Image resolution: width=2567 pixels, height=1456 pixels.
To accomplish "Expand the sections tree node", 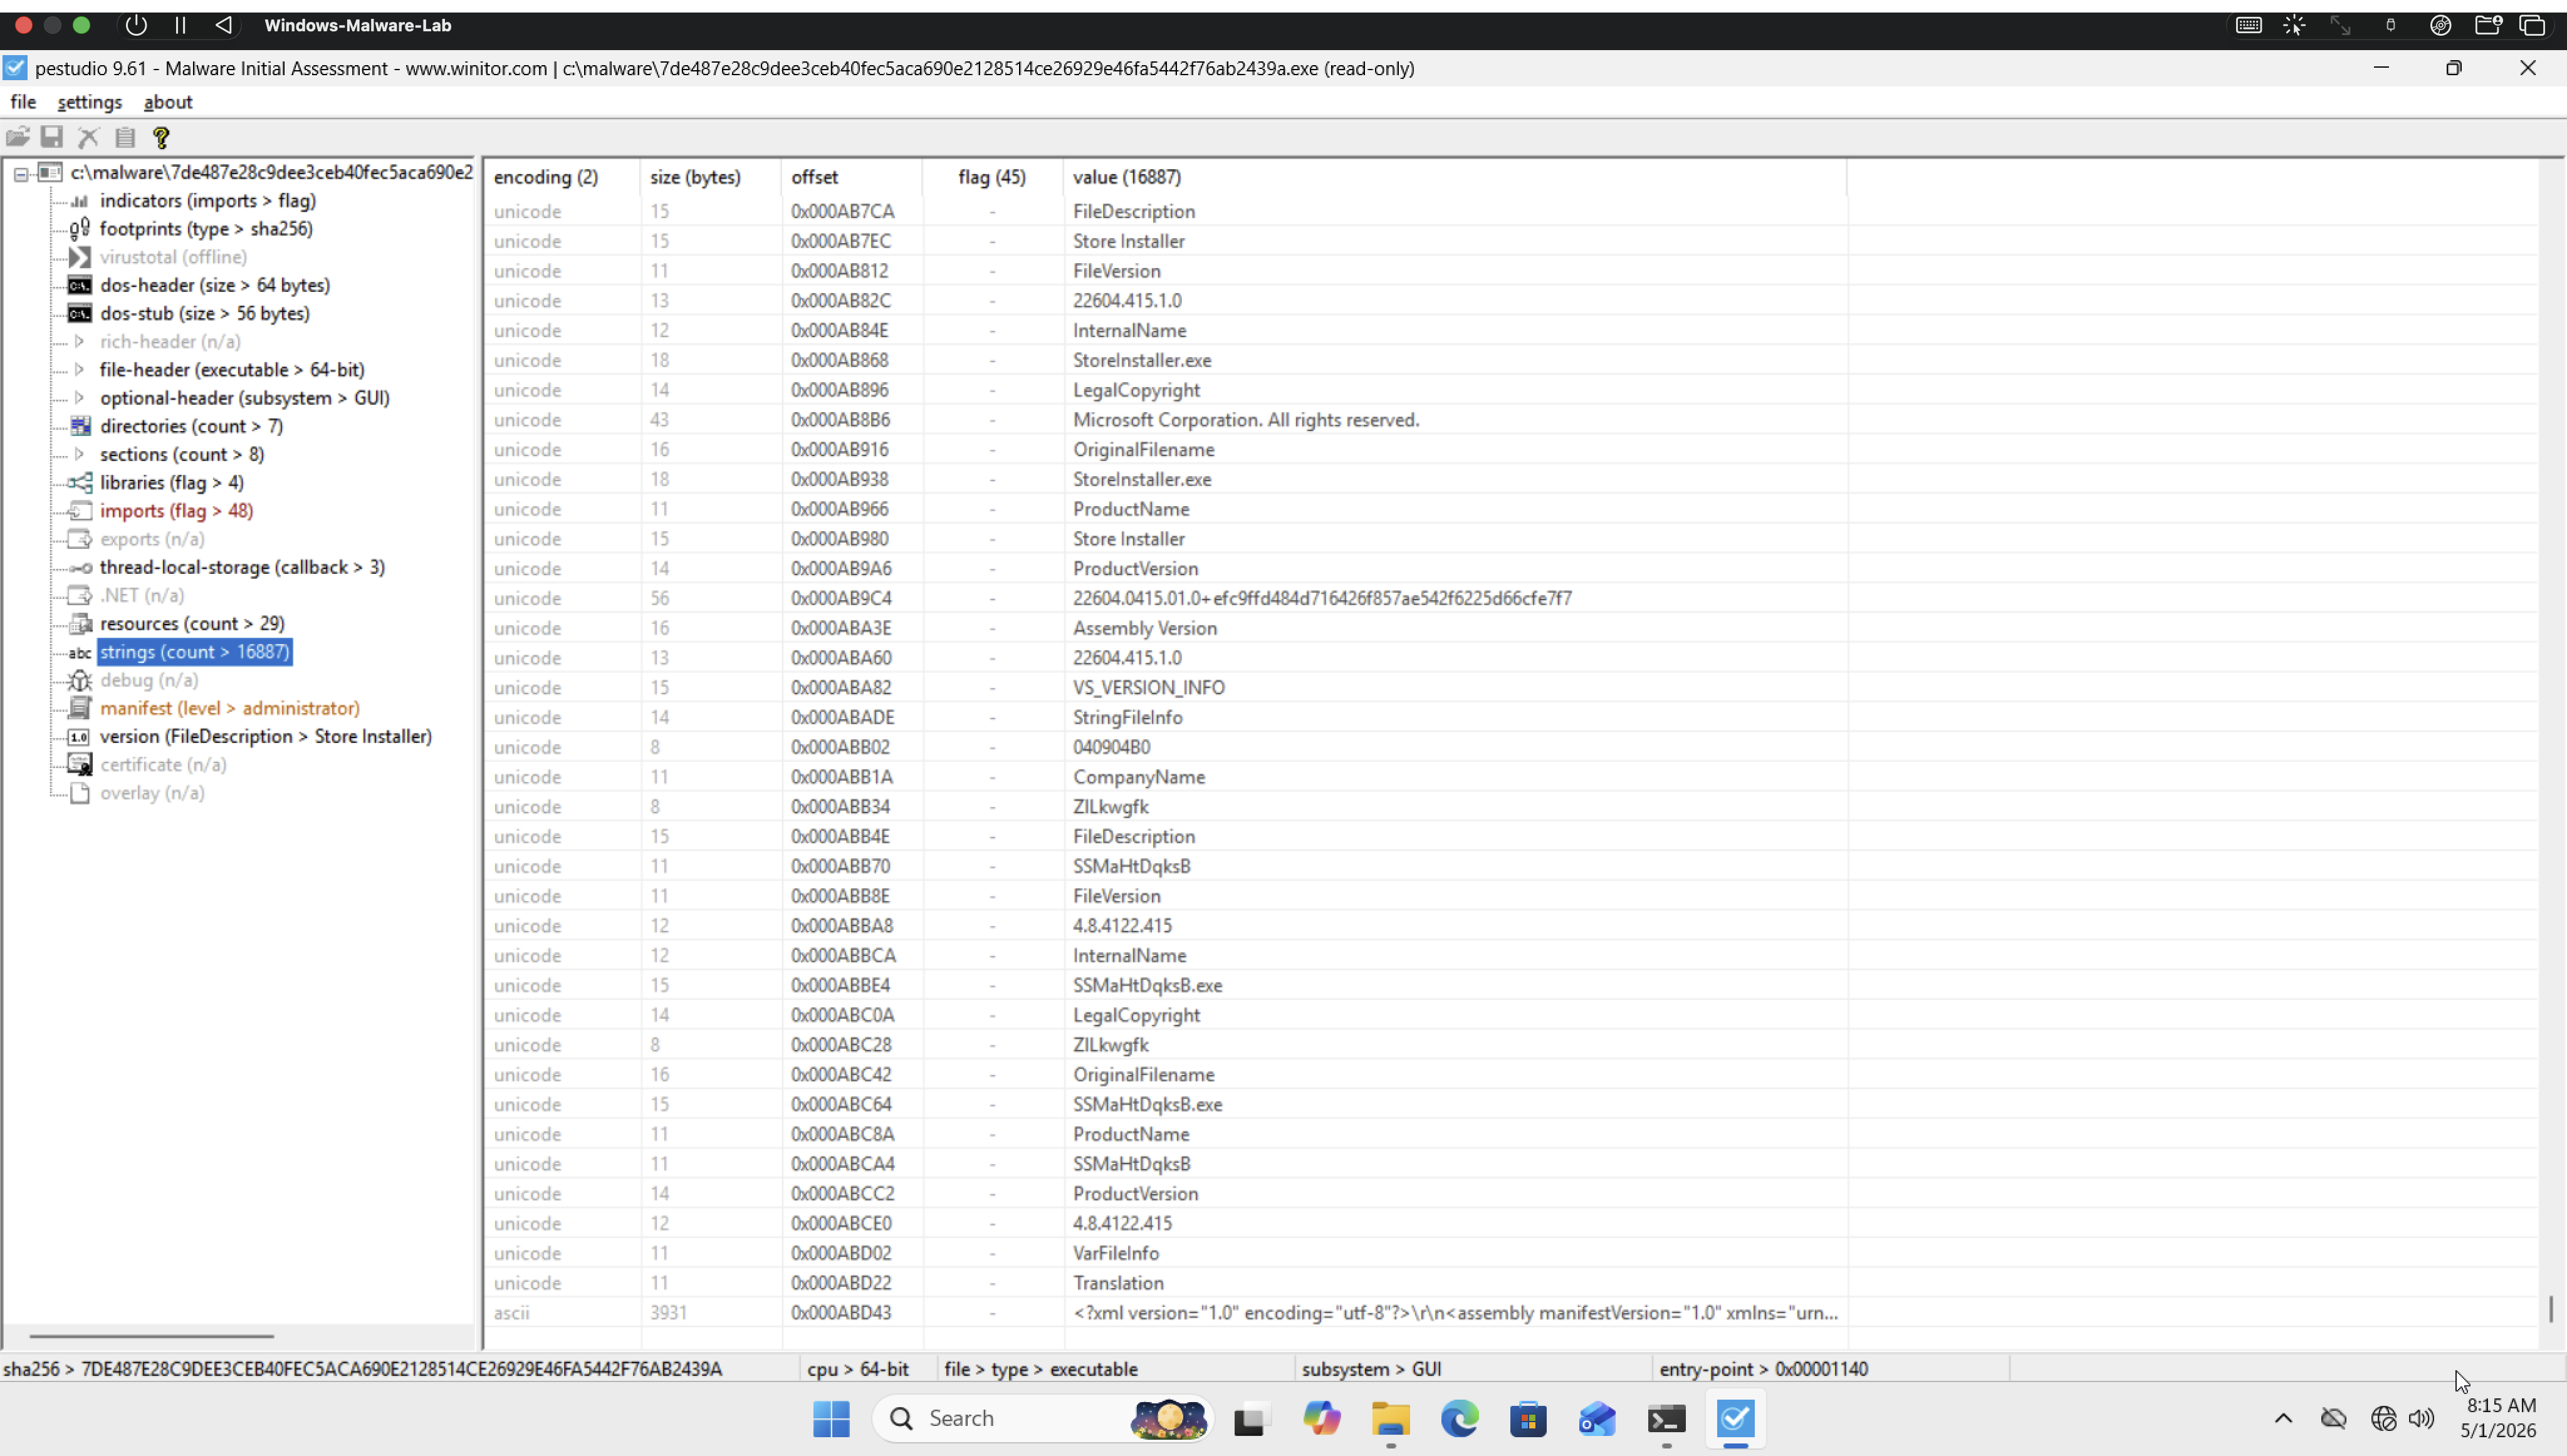I will click(79, 454).
